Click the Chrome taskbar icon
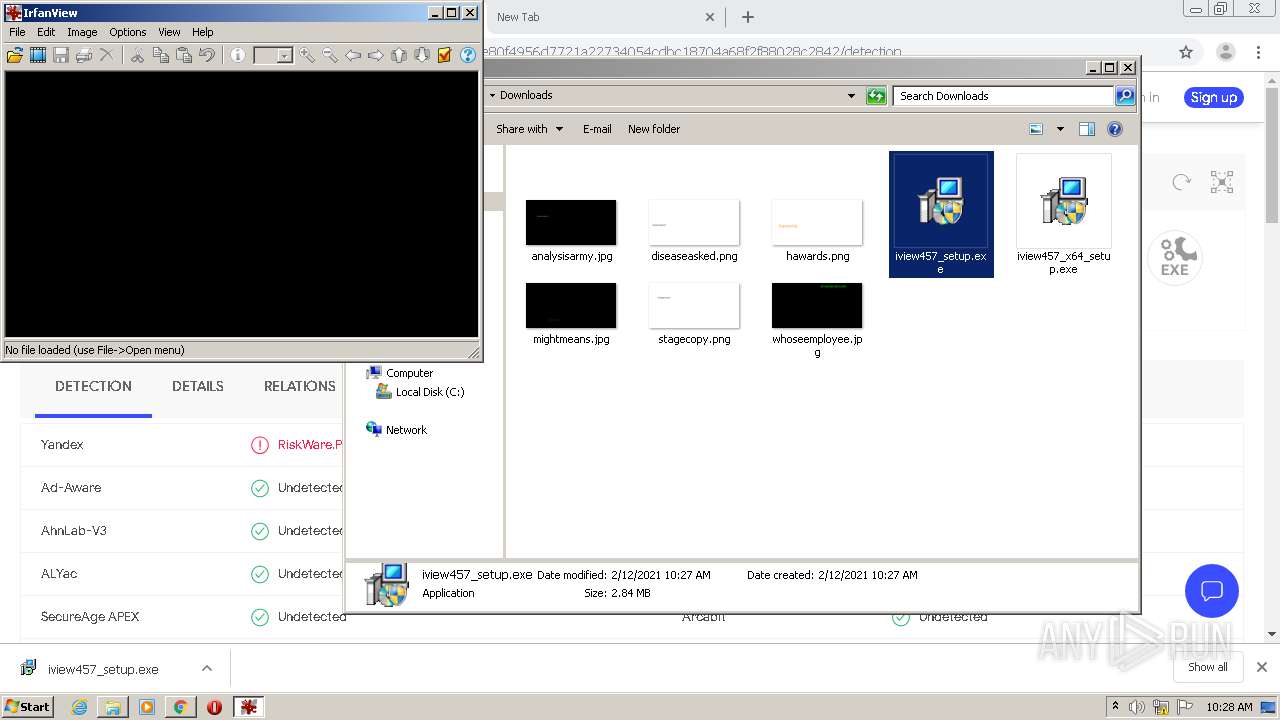Viewport: 1280px width, 720px height. 180,707
